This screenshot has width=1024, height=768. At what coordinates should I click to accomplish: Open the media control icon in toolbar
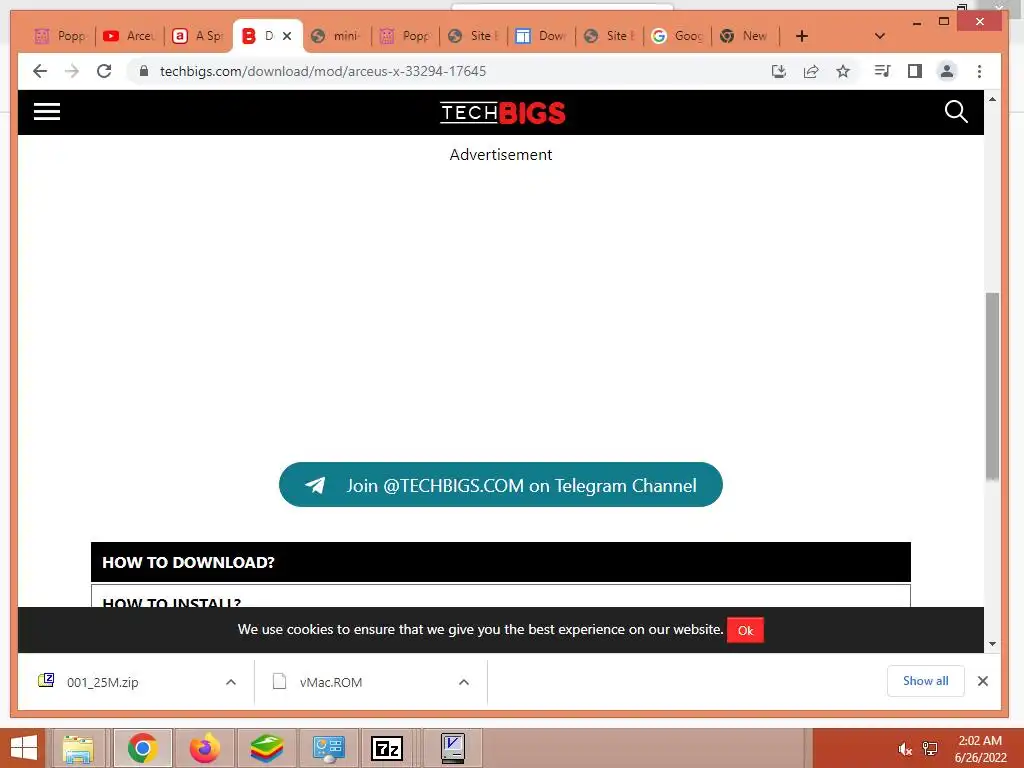[882, 71]
